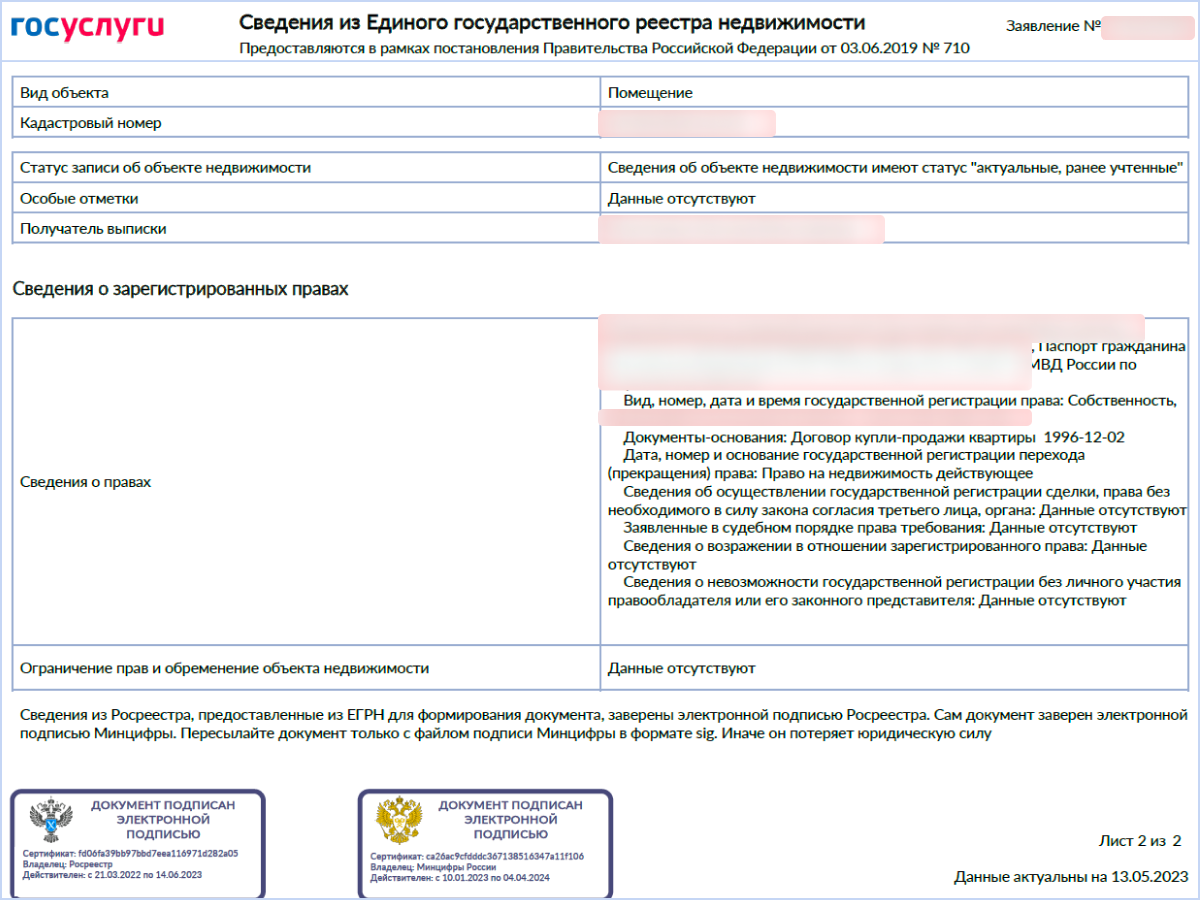Click the 'Сведения о правах' cell label
This screenshot has width=1200, height=900.
[x=86, y=482]
